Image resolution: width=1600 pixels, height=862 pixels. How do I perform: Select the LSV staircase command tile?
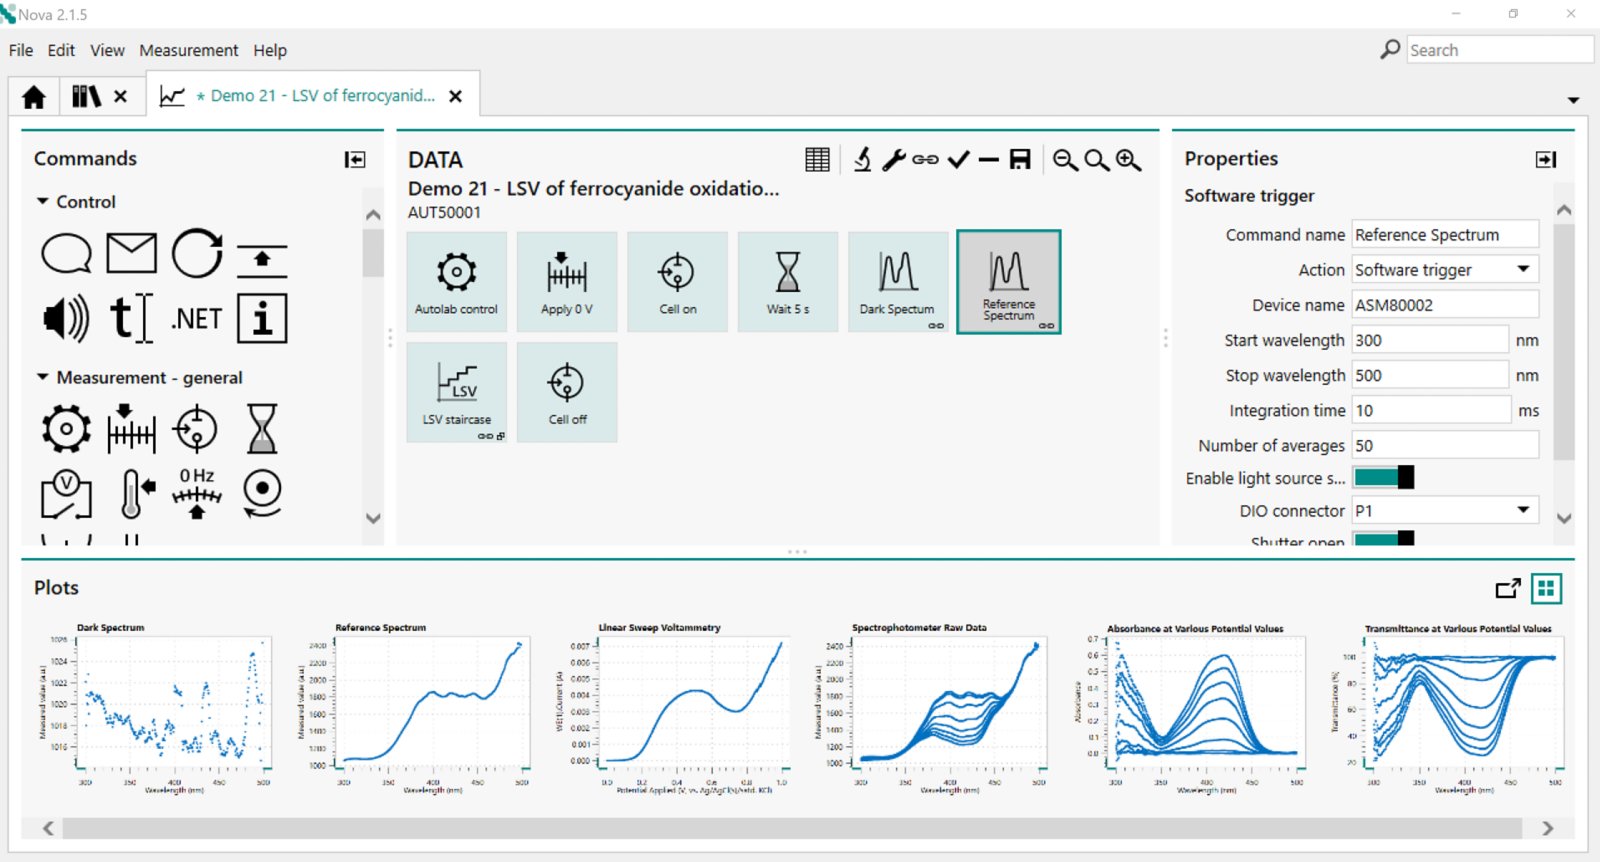[x=457, y=392]
